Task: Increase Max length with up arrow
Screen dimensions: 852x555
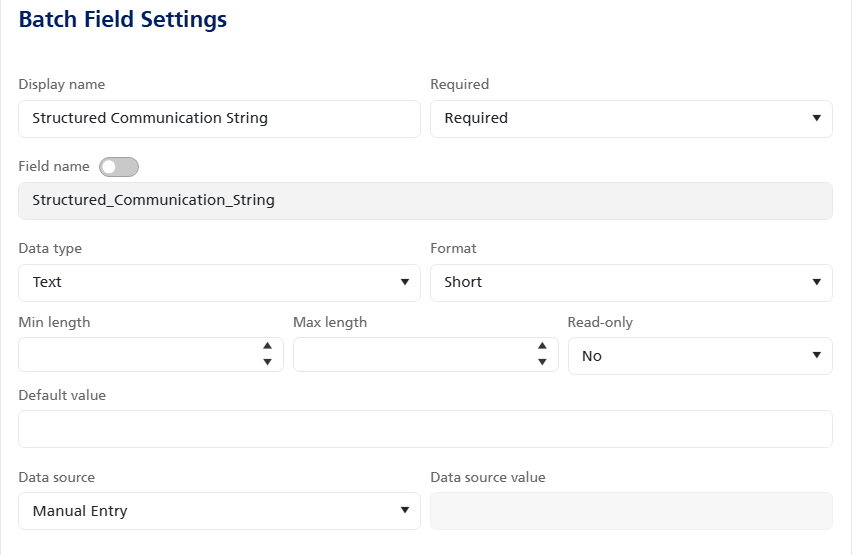Action: tap(541, 346)
